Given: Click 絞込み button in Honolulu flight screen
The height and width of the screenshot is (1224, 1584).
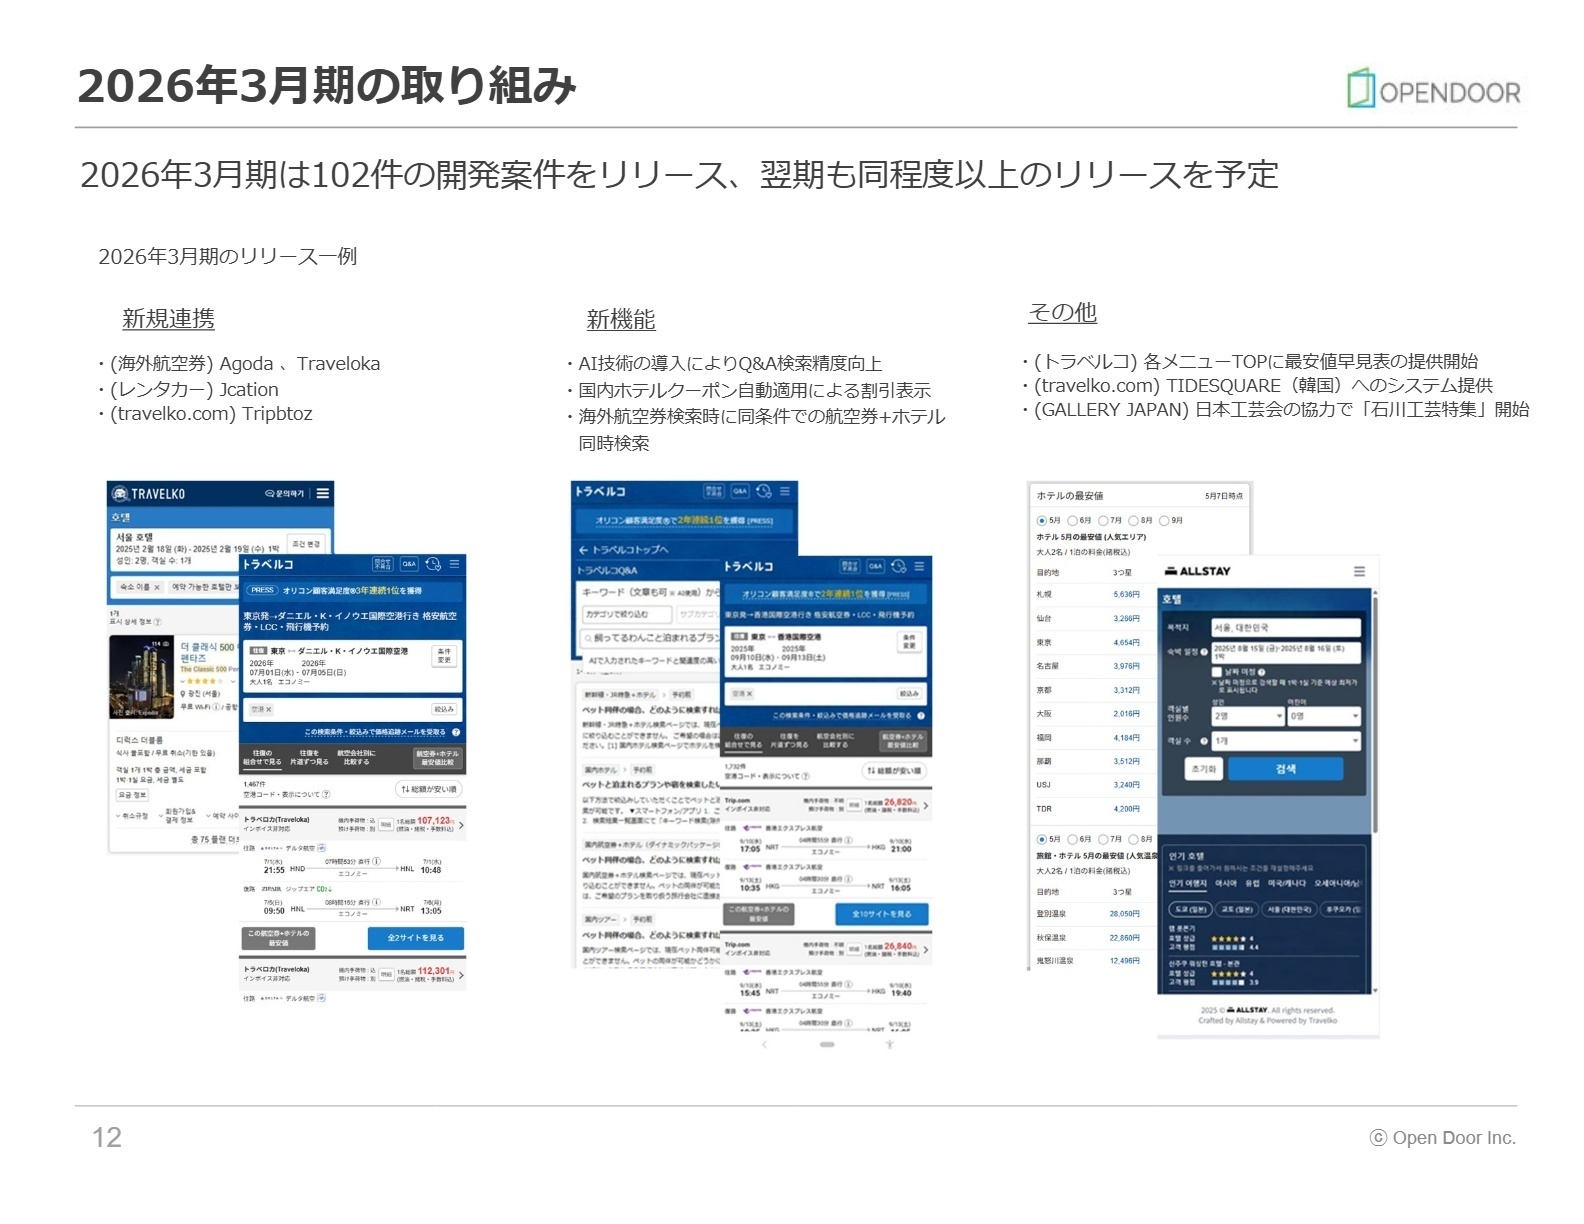Looking at the screenshot, I should tap(444, 709).
